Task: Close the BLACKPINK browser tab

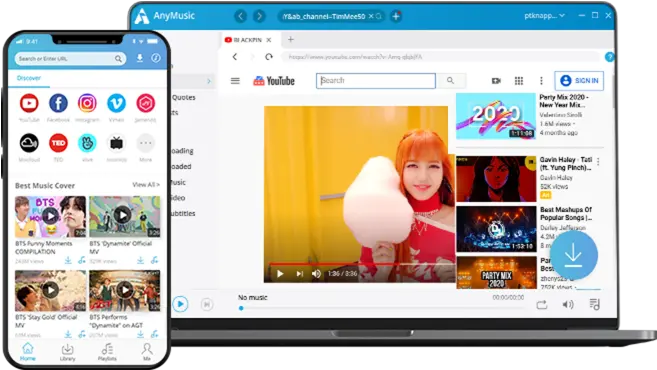Action: tap(269, 40)
